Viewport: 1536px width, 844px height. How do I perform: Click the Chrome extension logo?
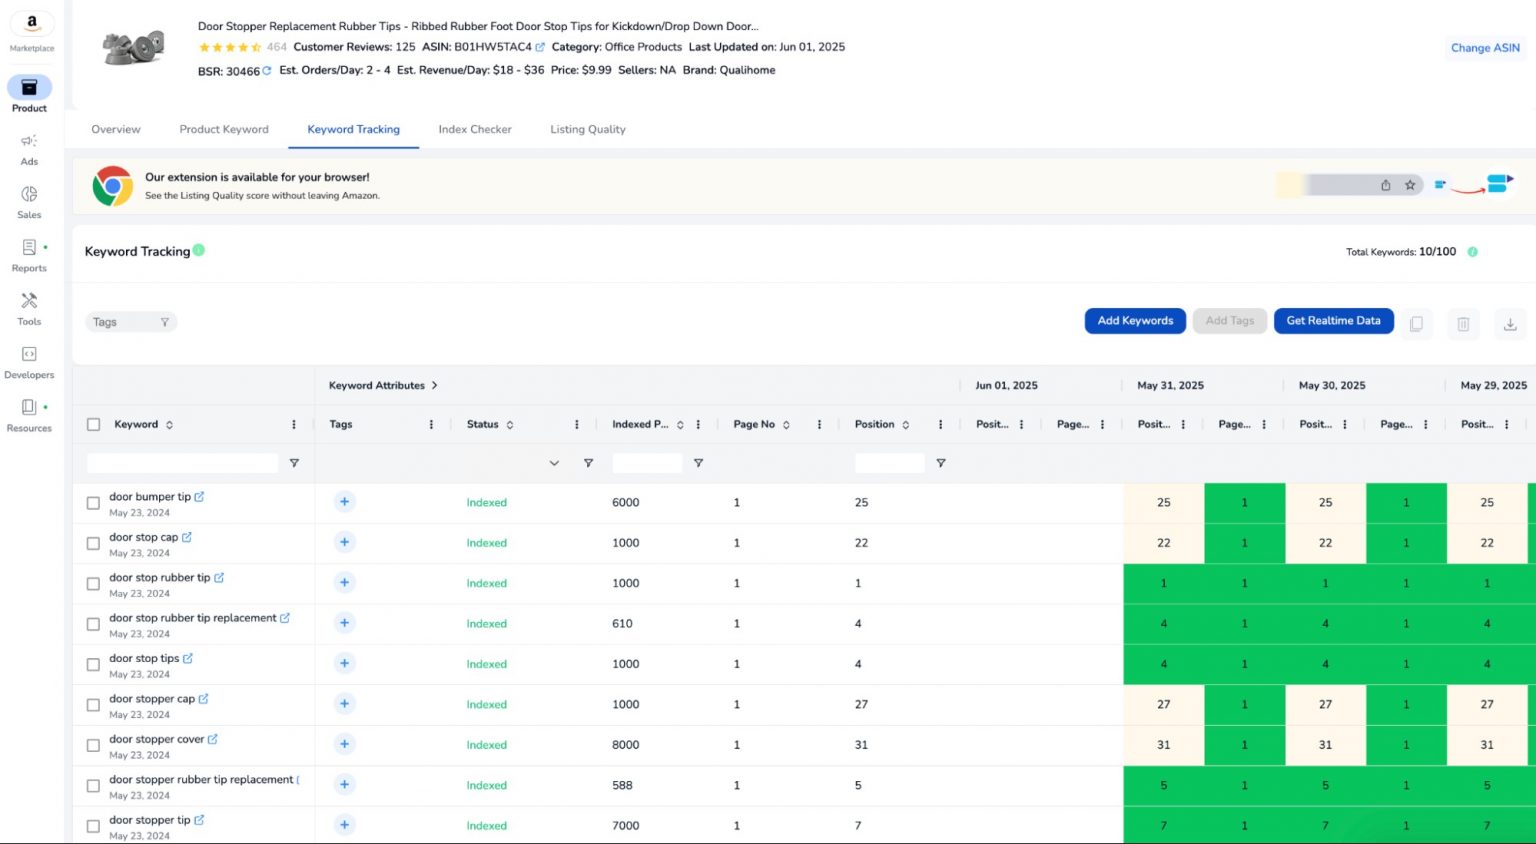pyautogui.click(x=113, y=186)
